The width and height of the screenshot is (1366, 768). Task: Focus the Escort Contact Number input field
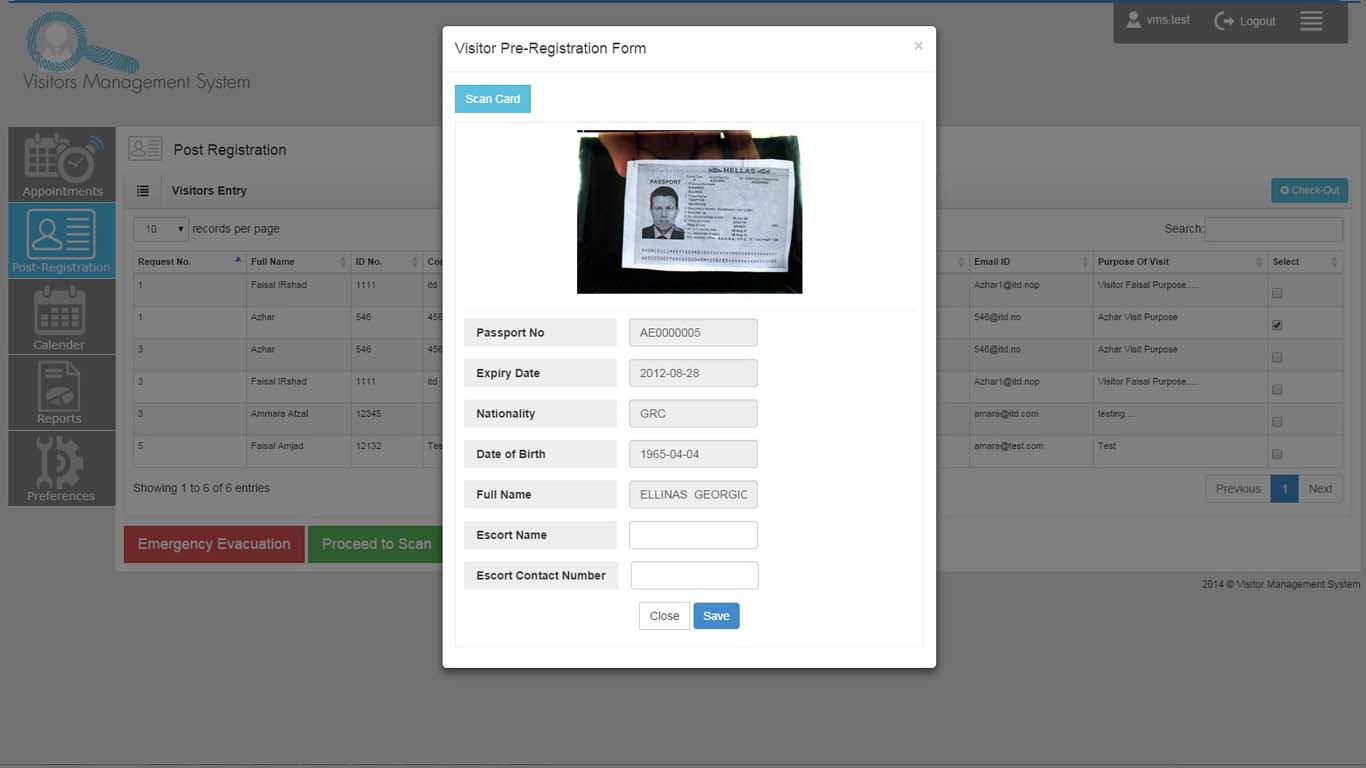(x=694, y=575)
